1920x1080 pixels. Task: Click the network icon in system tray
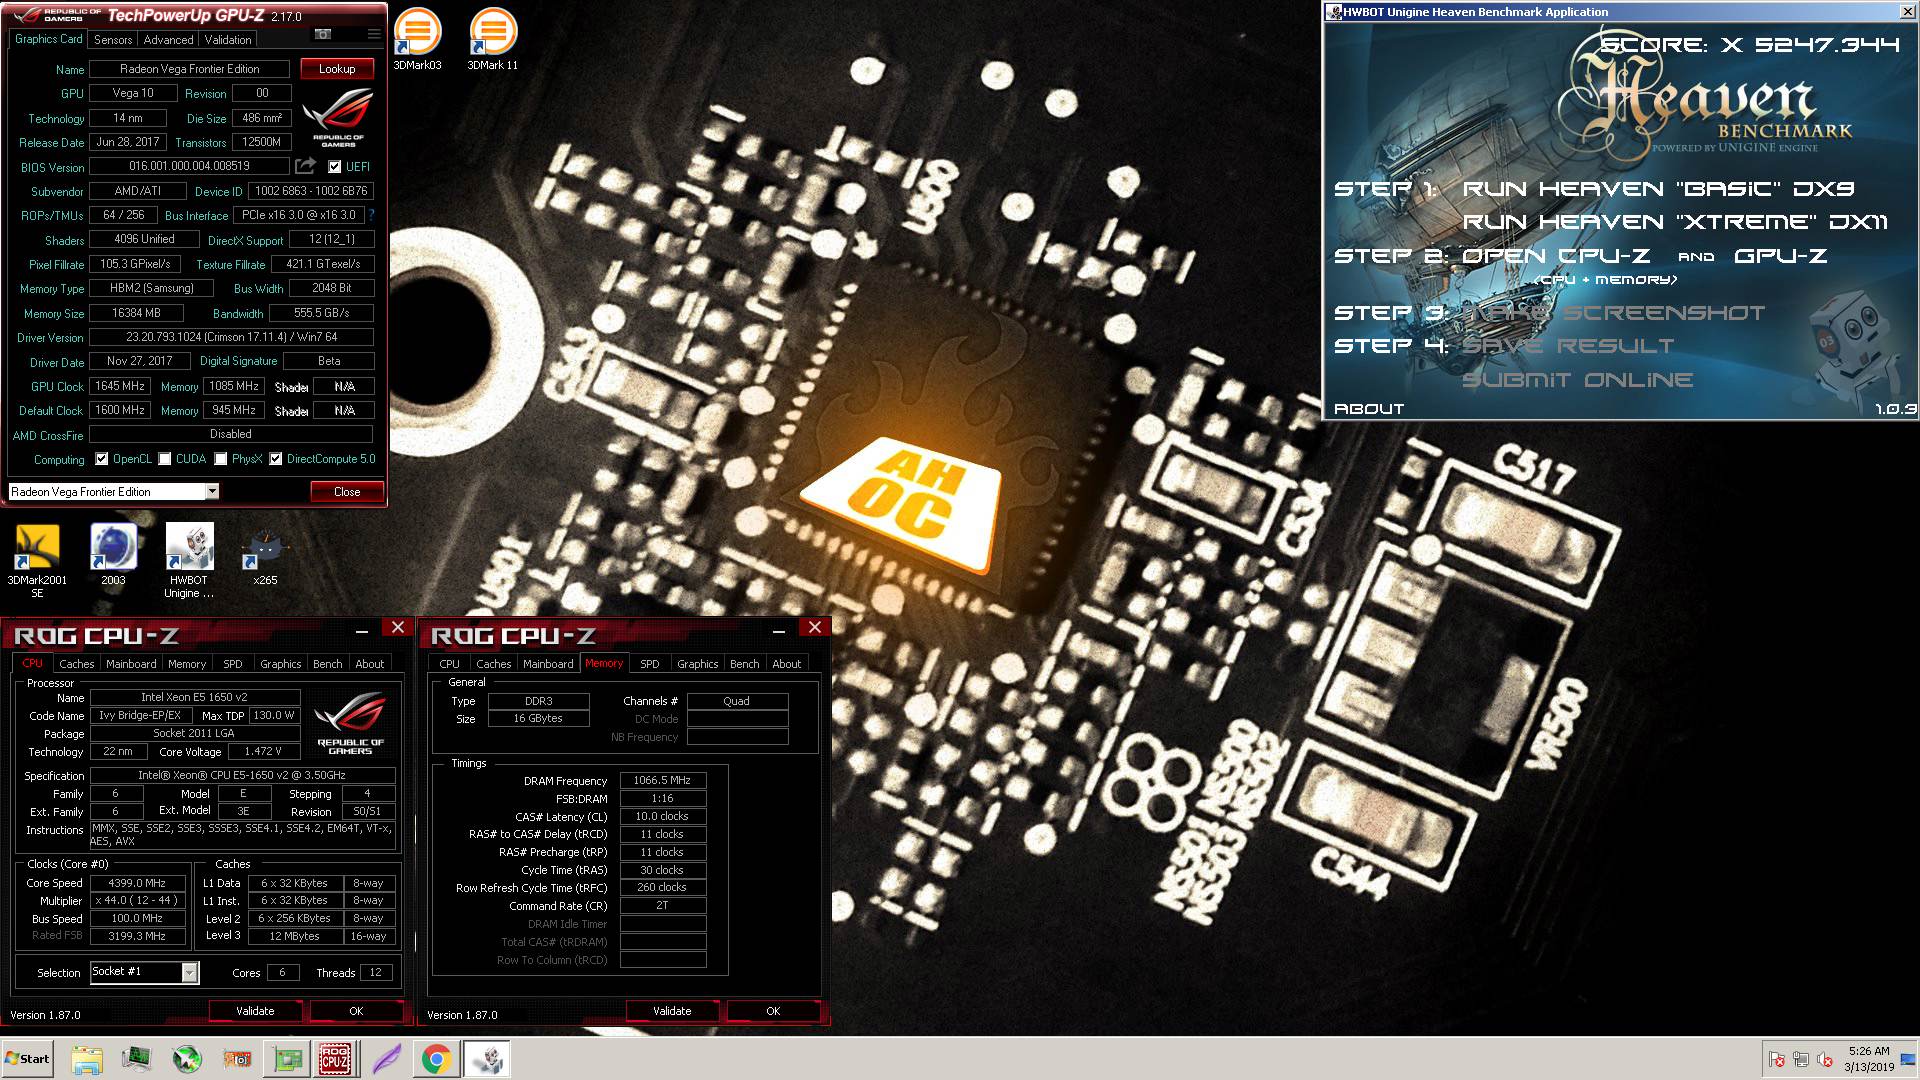[1801, 1059]
